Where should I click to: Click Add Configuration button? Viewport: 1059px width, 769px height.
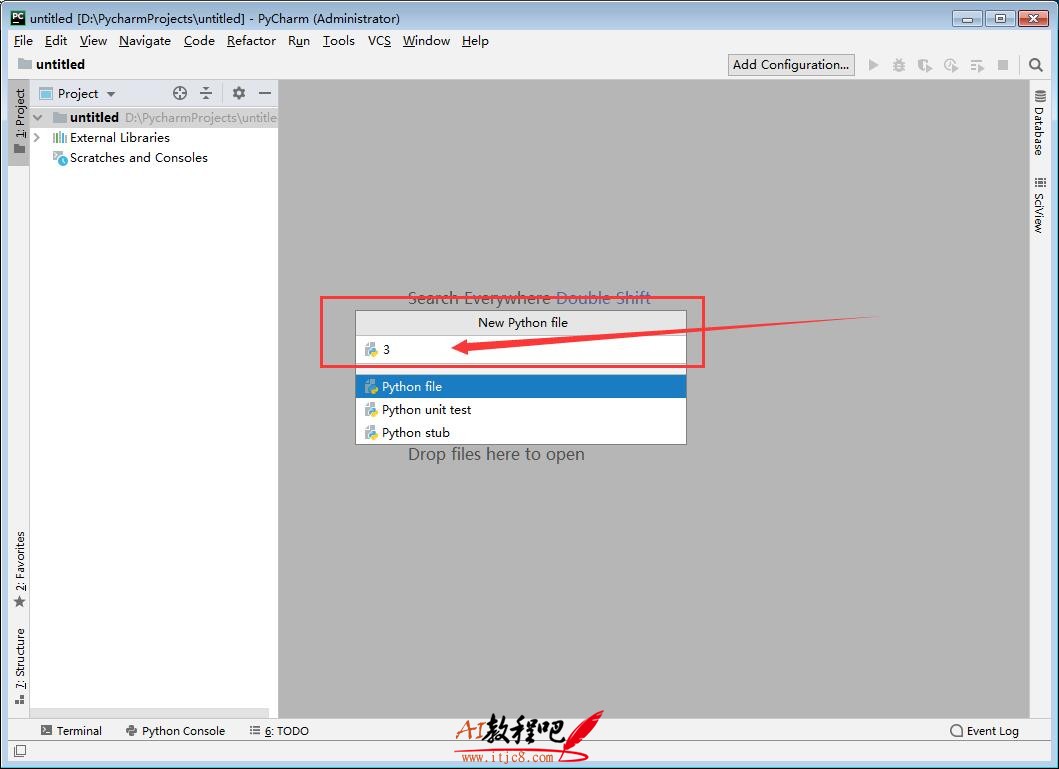791,65
